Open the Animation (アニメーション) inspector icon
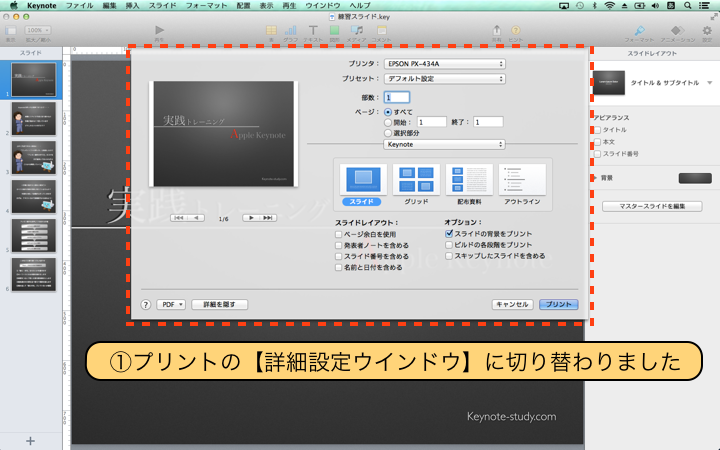The height and width of the screenshot is (450, 720). coord(677,30)
